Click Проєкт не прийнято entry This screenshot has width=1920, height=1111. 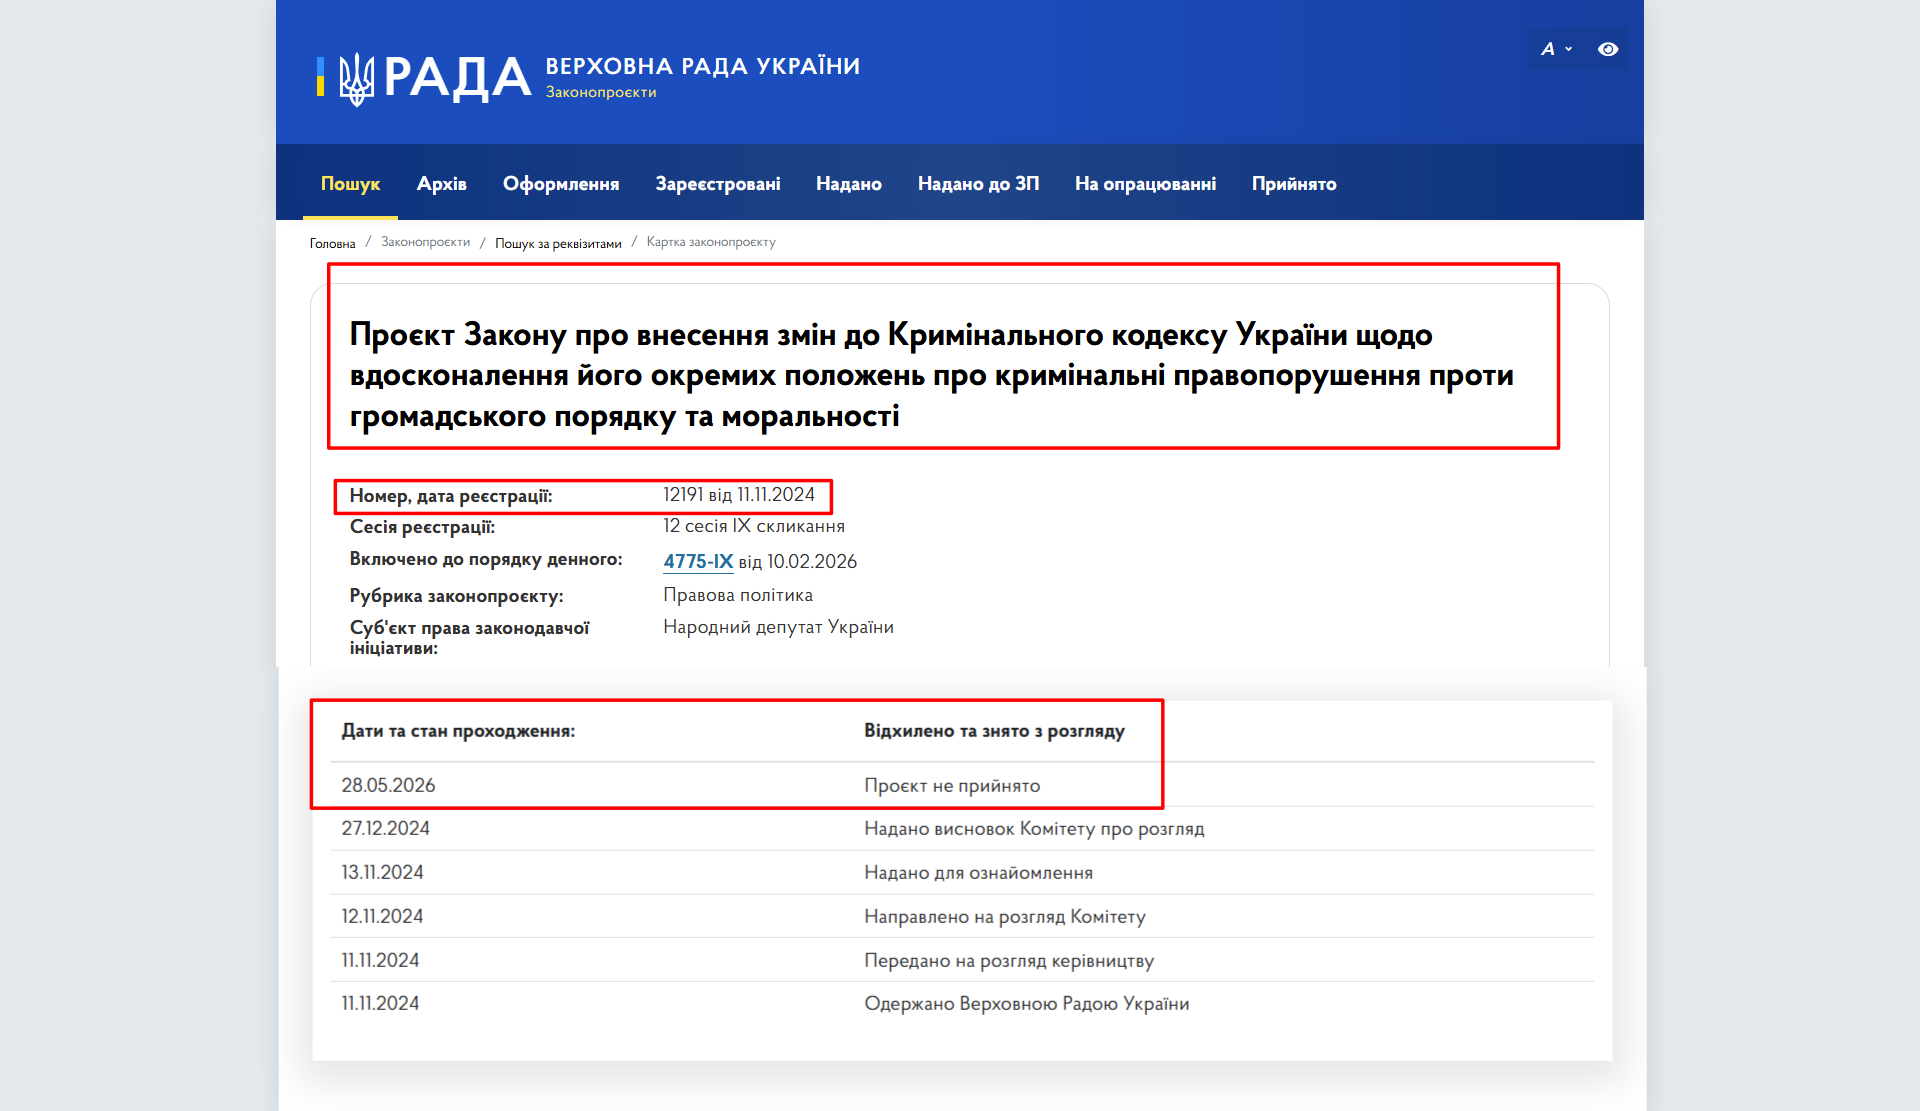tap(952, 786)
